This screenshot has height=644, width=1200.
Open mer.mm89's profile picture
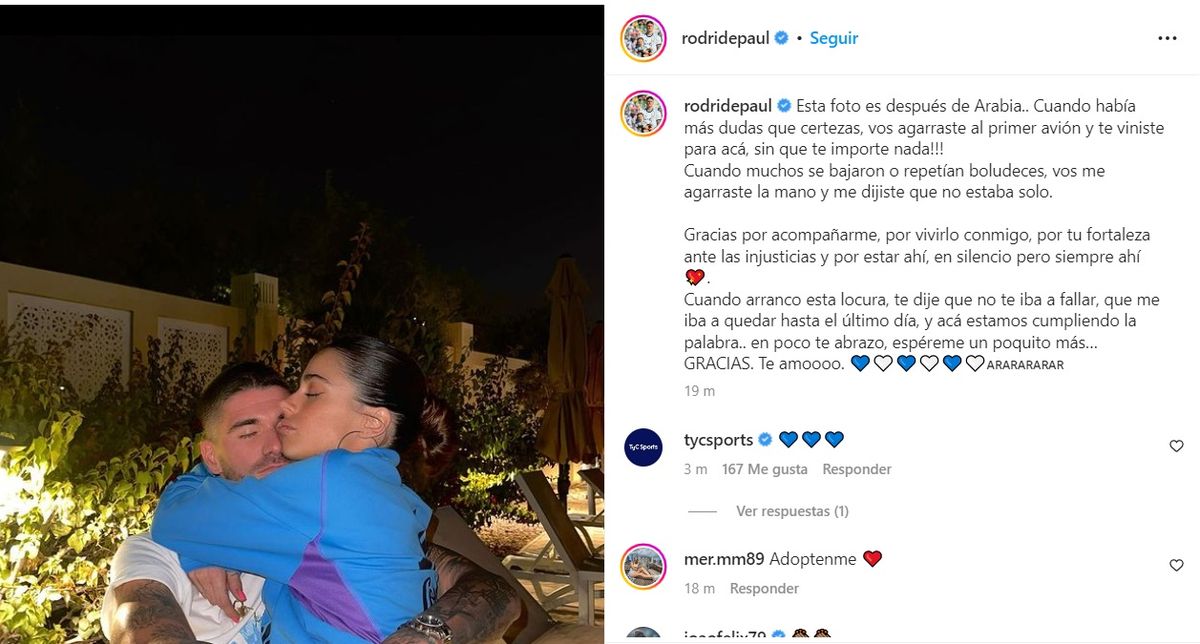(x=643, y=566)
